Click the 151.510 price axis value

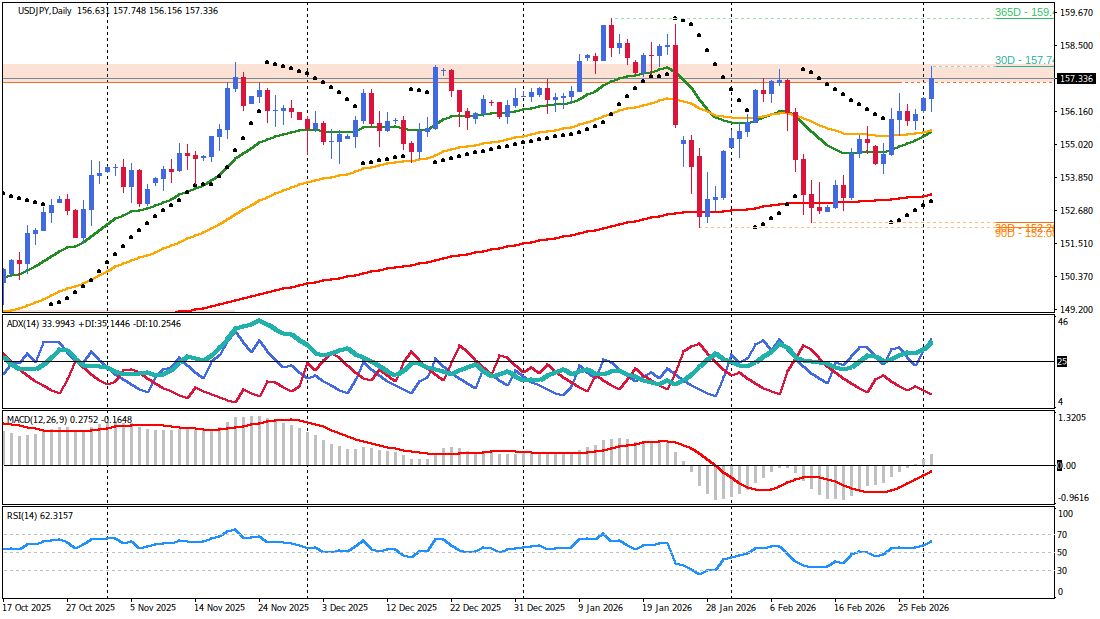coord(1077,244)
